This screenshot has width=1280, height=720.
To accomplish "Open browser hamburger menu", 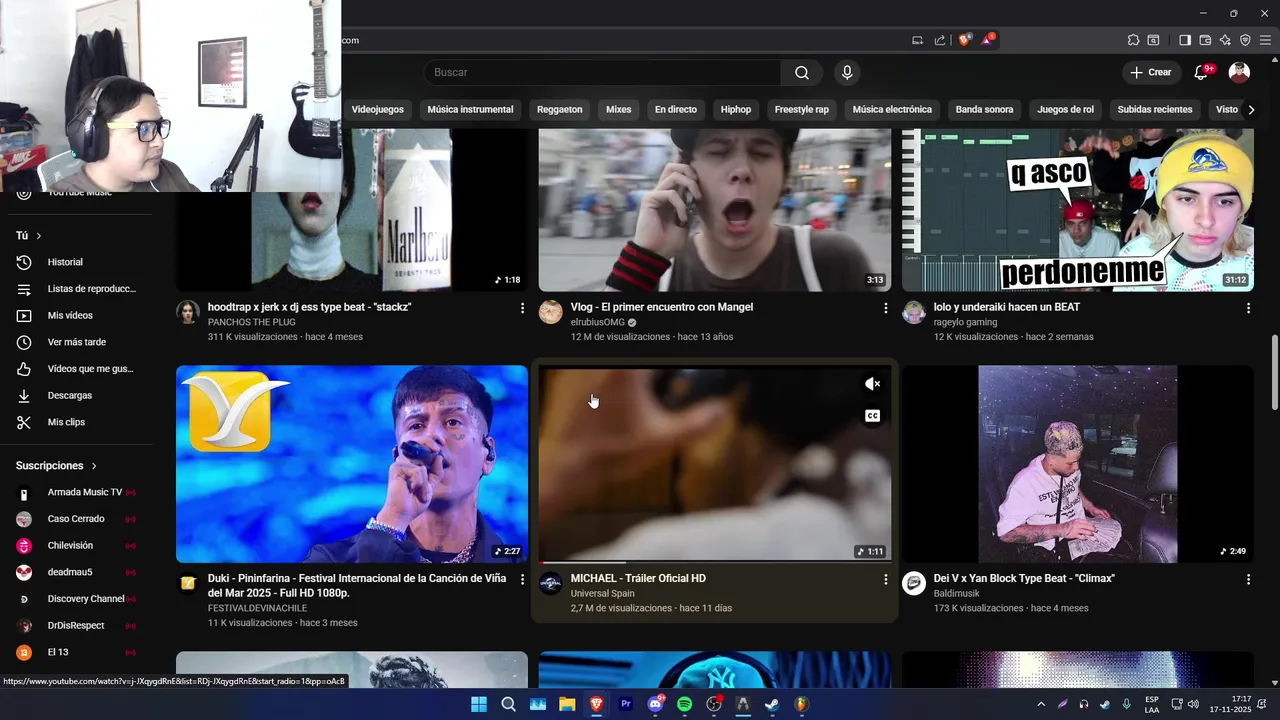I will pyautogui.click(x=1264, y=40).
